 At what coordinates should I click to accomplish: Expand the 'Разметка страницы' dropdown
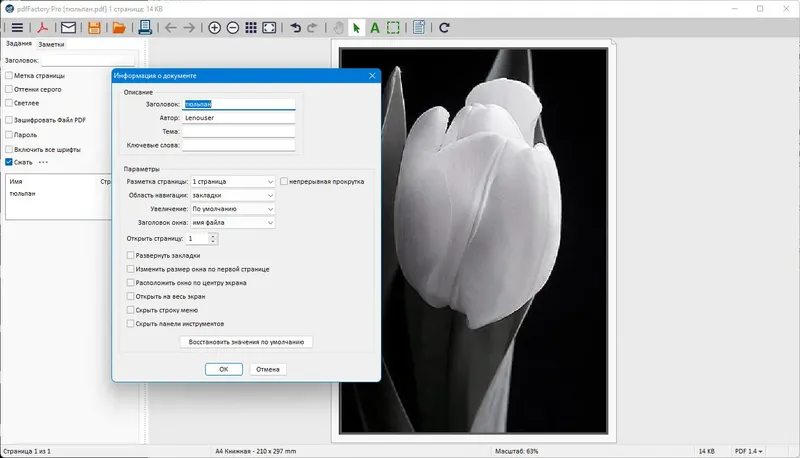(232, 182)
